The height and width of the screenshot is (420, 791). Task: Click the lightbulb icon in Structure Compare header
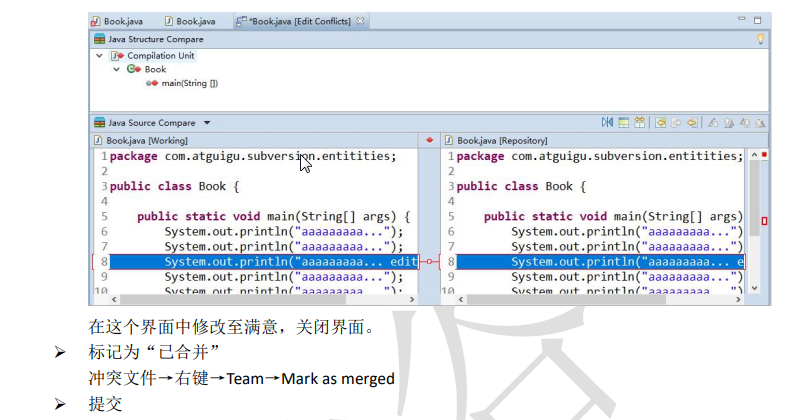pos(760,39)
